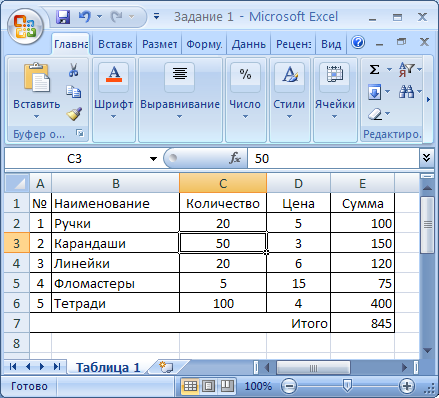Click the AutoSum sigma icon
This screenshot has height=398, width=439.
click(374, 70)
